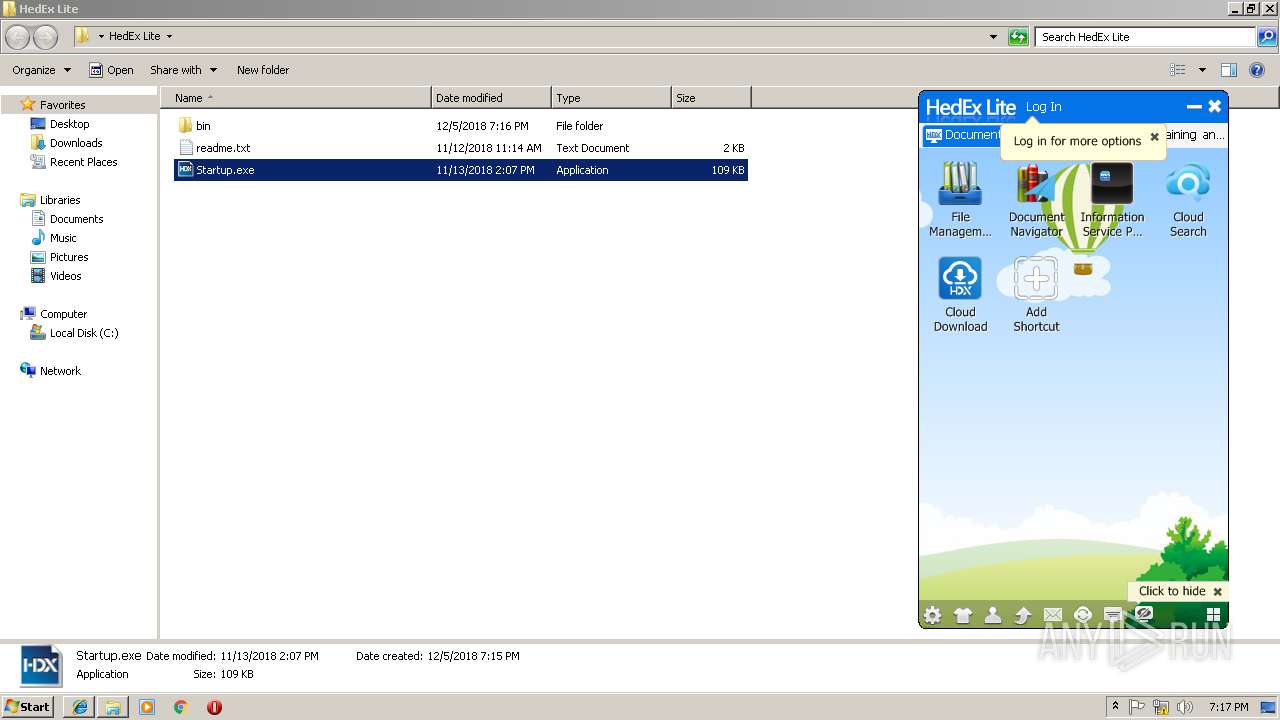
Task: Open the Videos library
Action: tap(66, 276)
